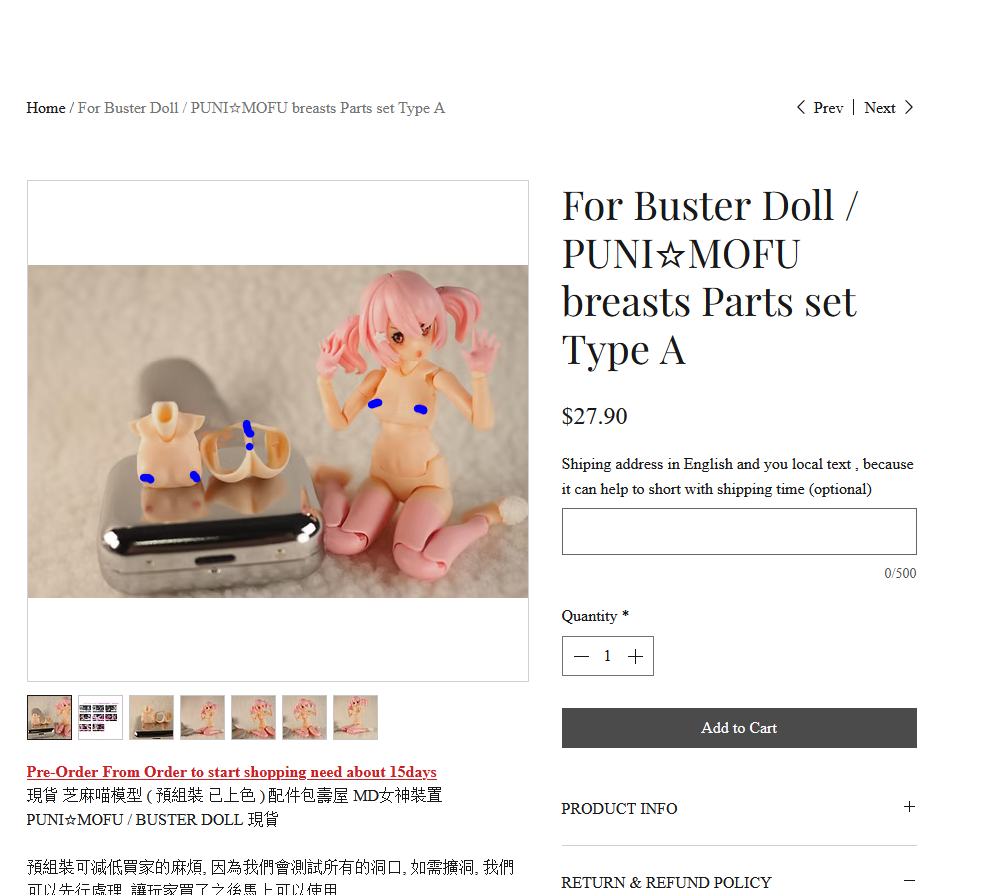
Task: Focus the shipping address text field
Action: tap(739, 531)
